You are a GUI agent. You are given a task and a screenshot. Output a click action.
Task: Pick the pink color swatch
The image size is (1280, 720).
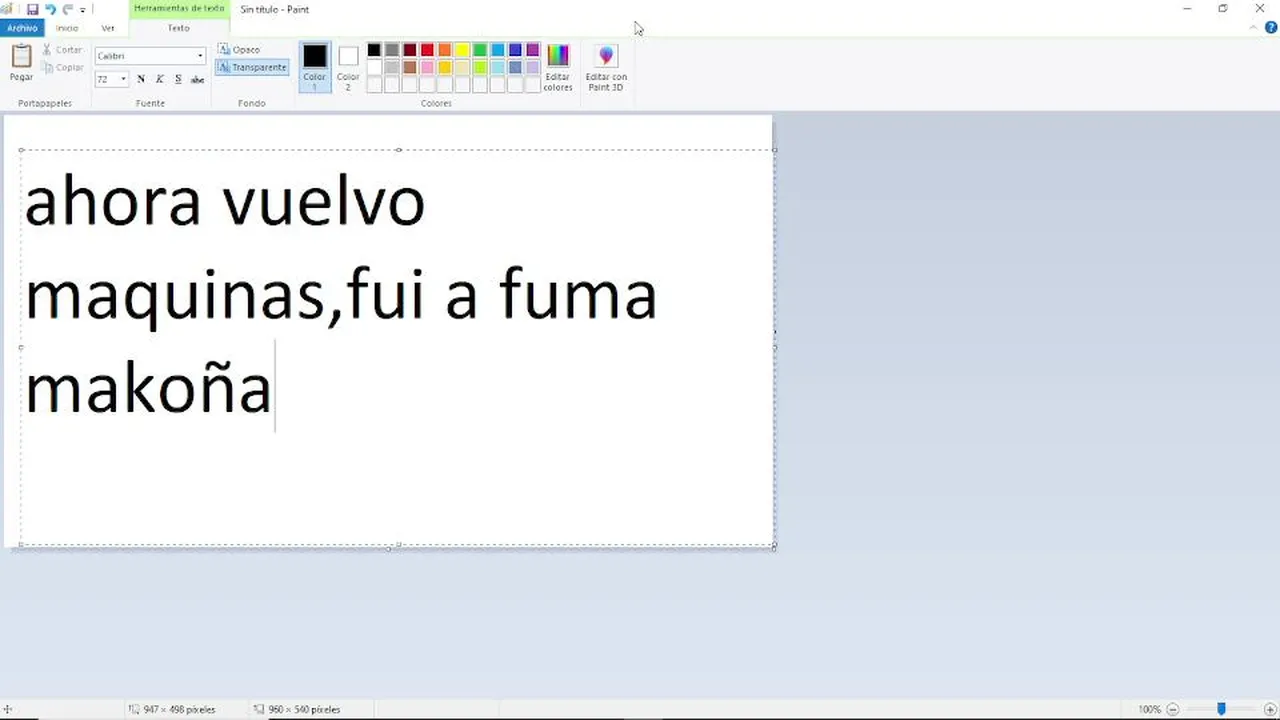click(x=427, y=67)
